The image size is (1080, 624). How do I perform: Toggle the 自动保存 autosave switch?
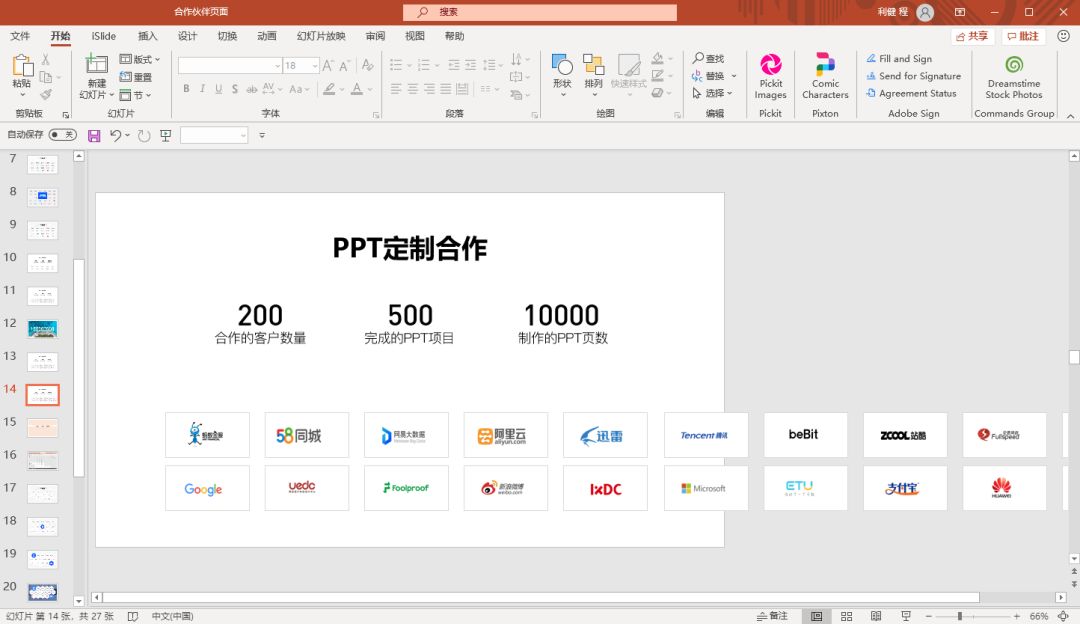(x=62, y=135)
